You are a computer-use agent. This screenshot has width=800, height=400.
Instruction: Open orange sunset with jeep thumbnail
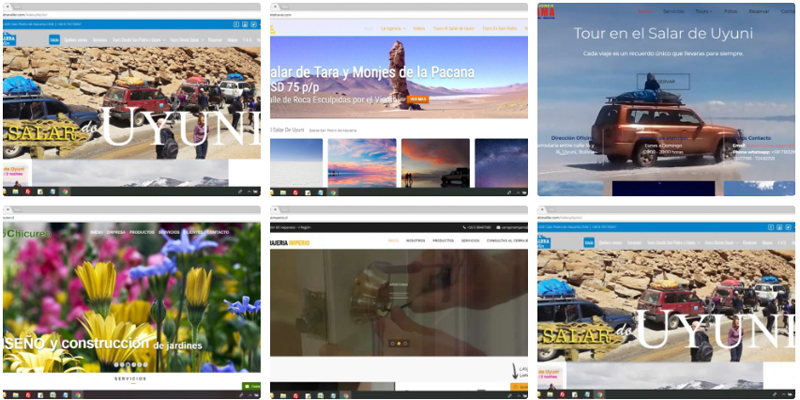point(435,163)
